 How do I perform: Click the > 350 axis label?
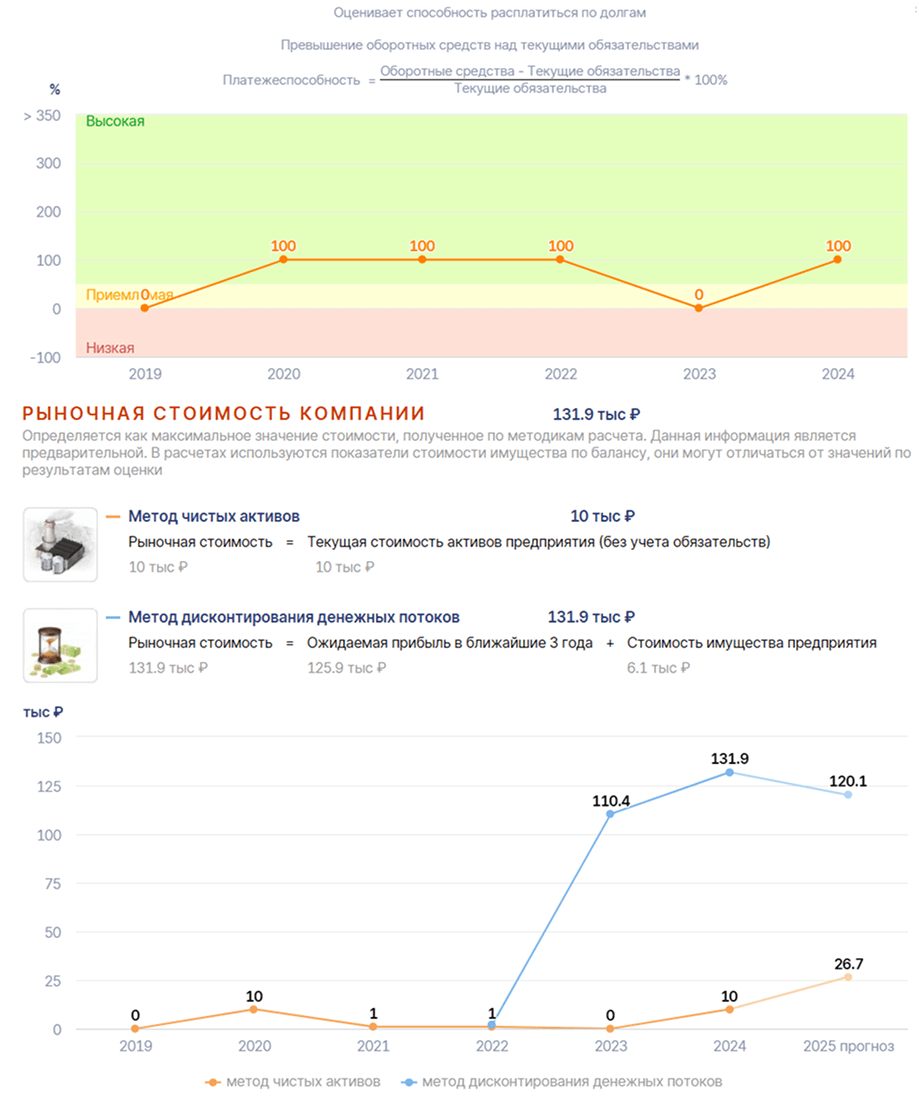pyautogui.click(x=42, y=116)
